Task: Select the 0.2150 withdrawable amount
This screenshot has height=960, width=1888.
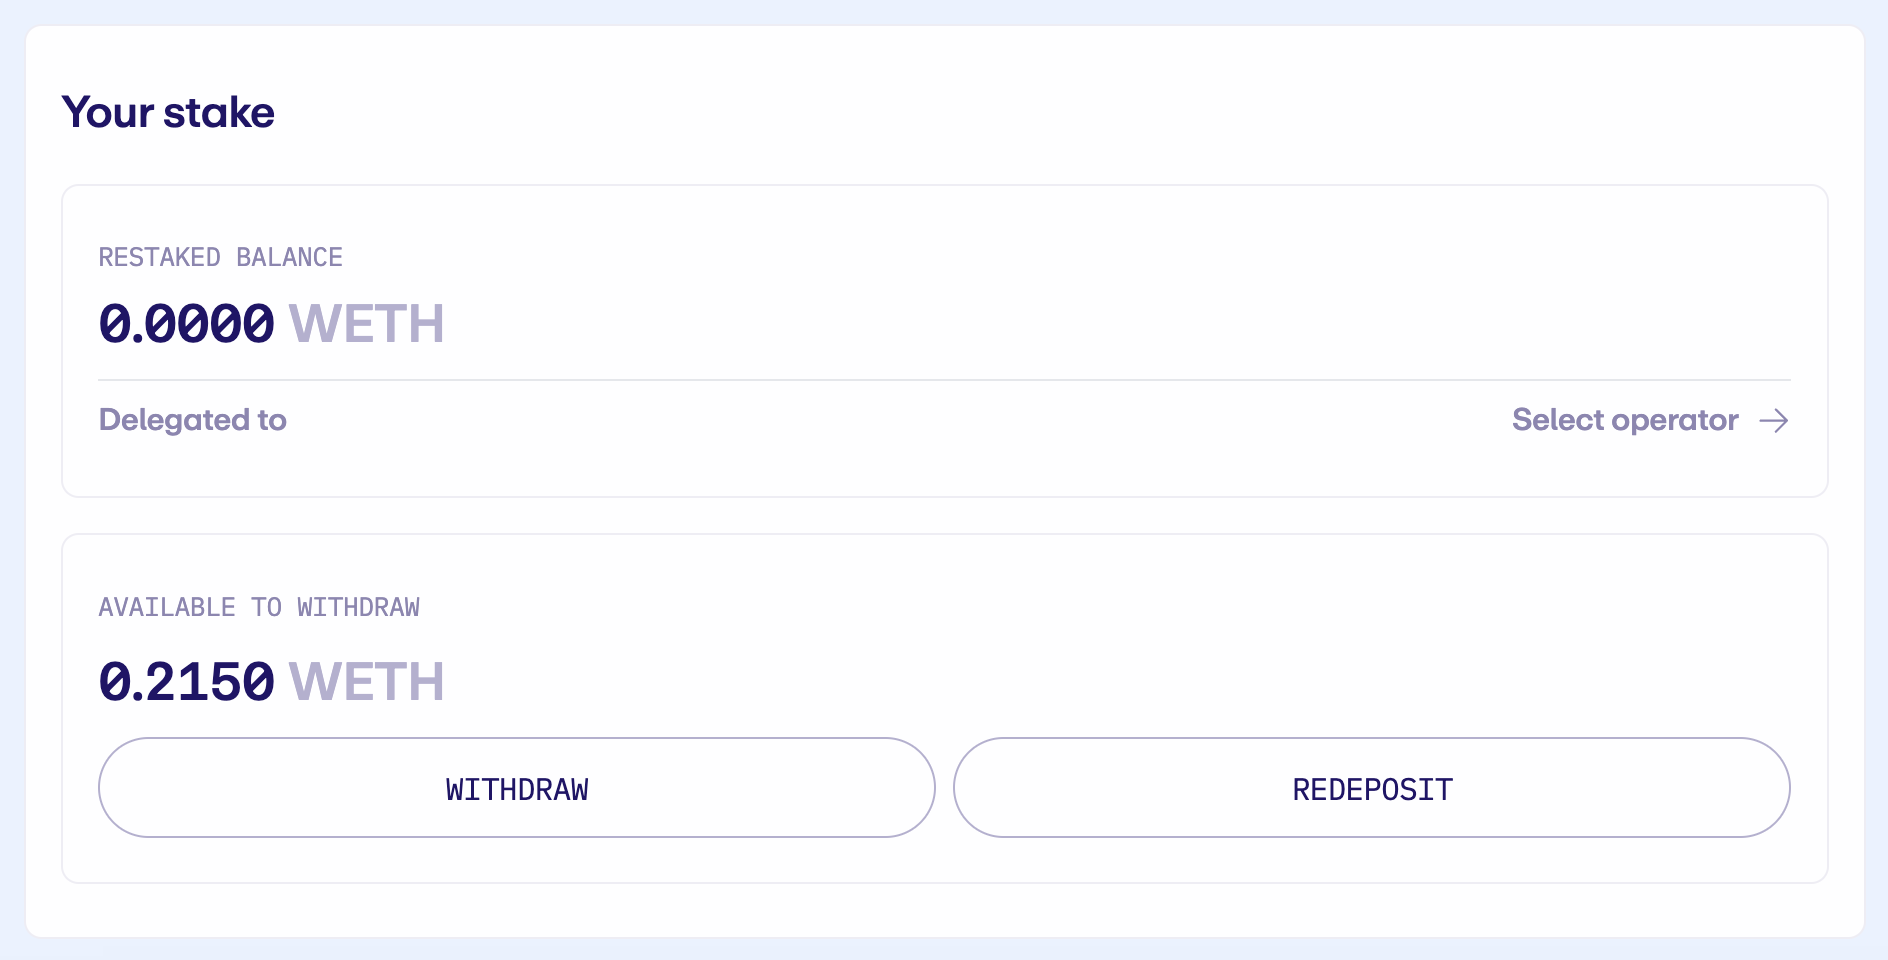Action: pos(186,682)
